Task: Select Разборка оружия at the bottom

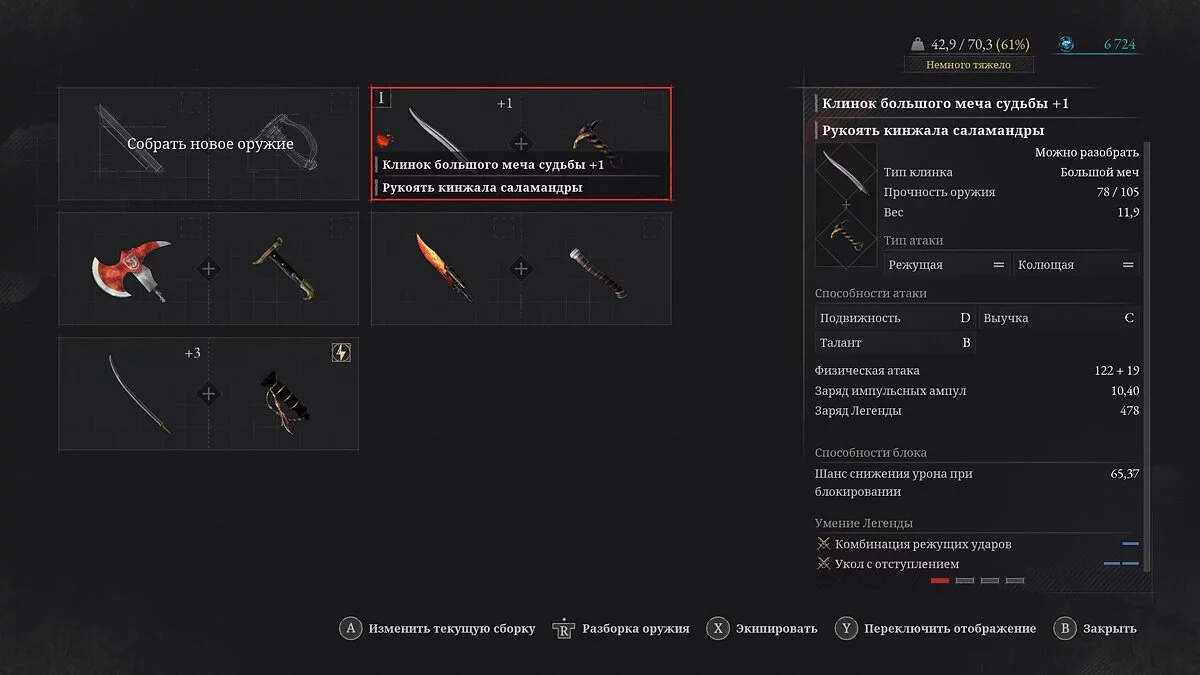Action: pyautogui.click(x=621, y=629)
